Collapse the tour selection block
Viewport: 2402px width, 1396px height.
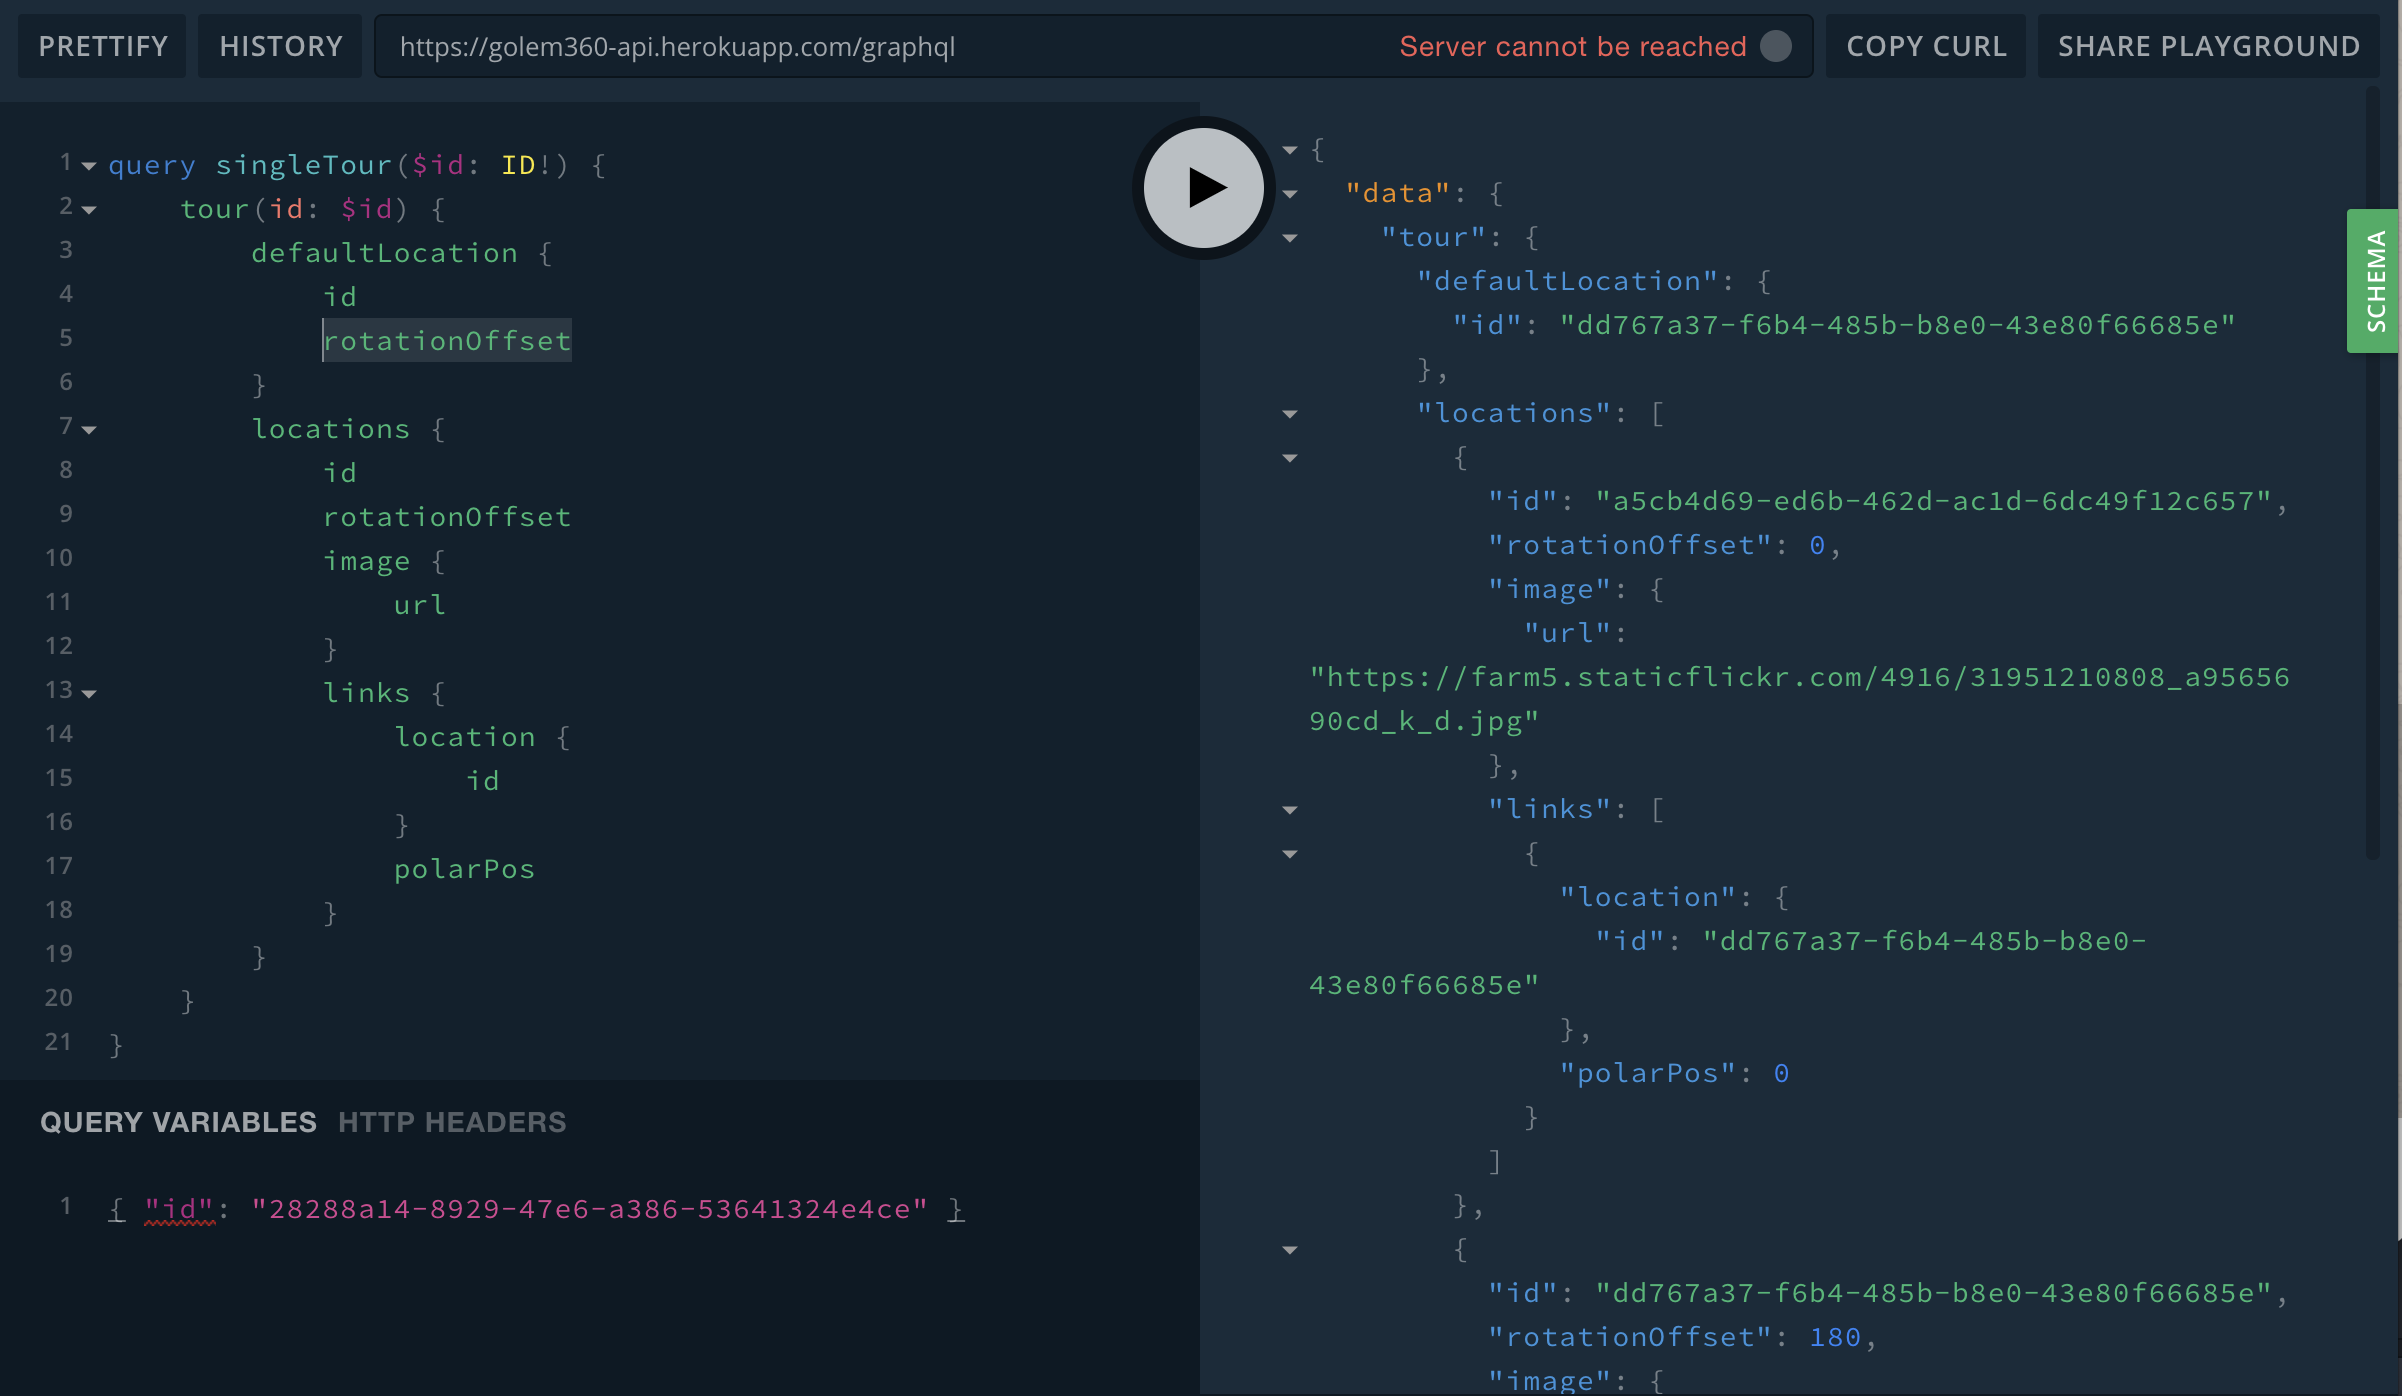89,211
